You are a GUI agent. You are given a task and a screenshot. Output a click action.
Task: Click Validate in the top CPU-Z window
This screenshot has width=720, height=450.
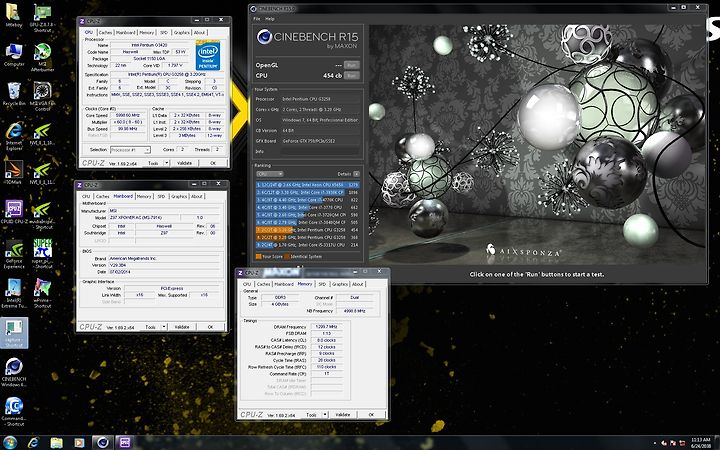(185, 163)
